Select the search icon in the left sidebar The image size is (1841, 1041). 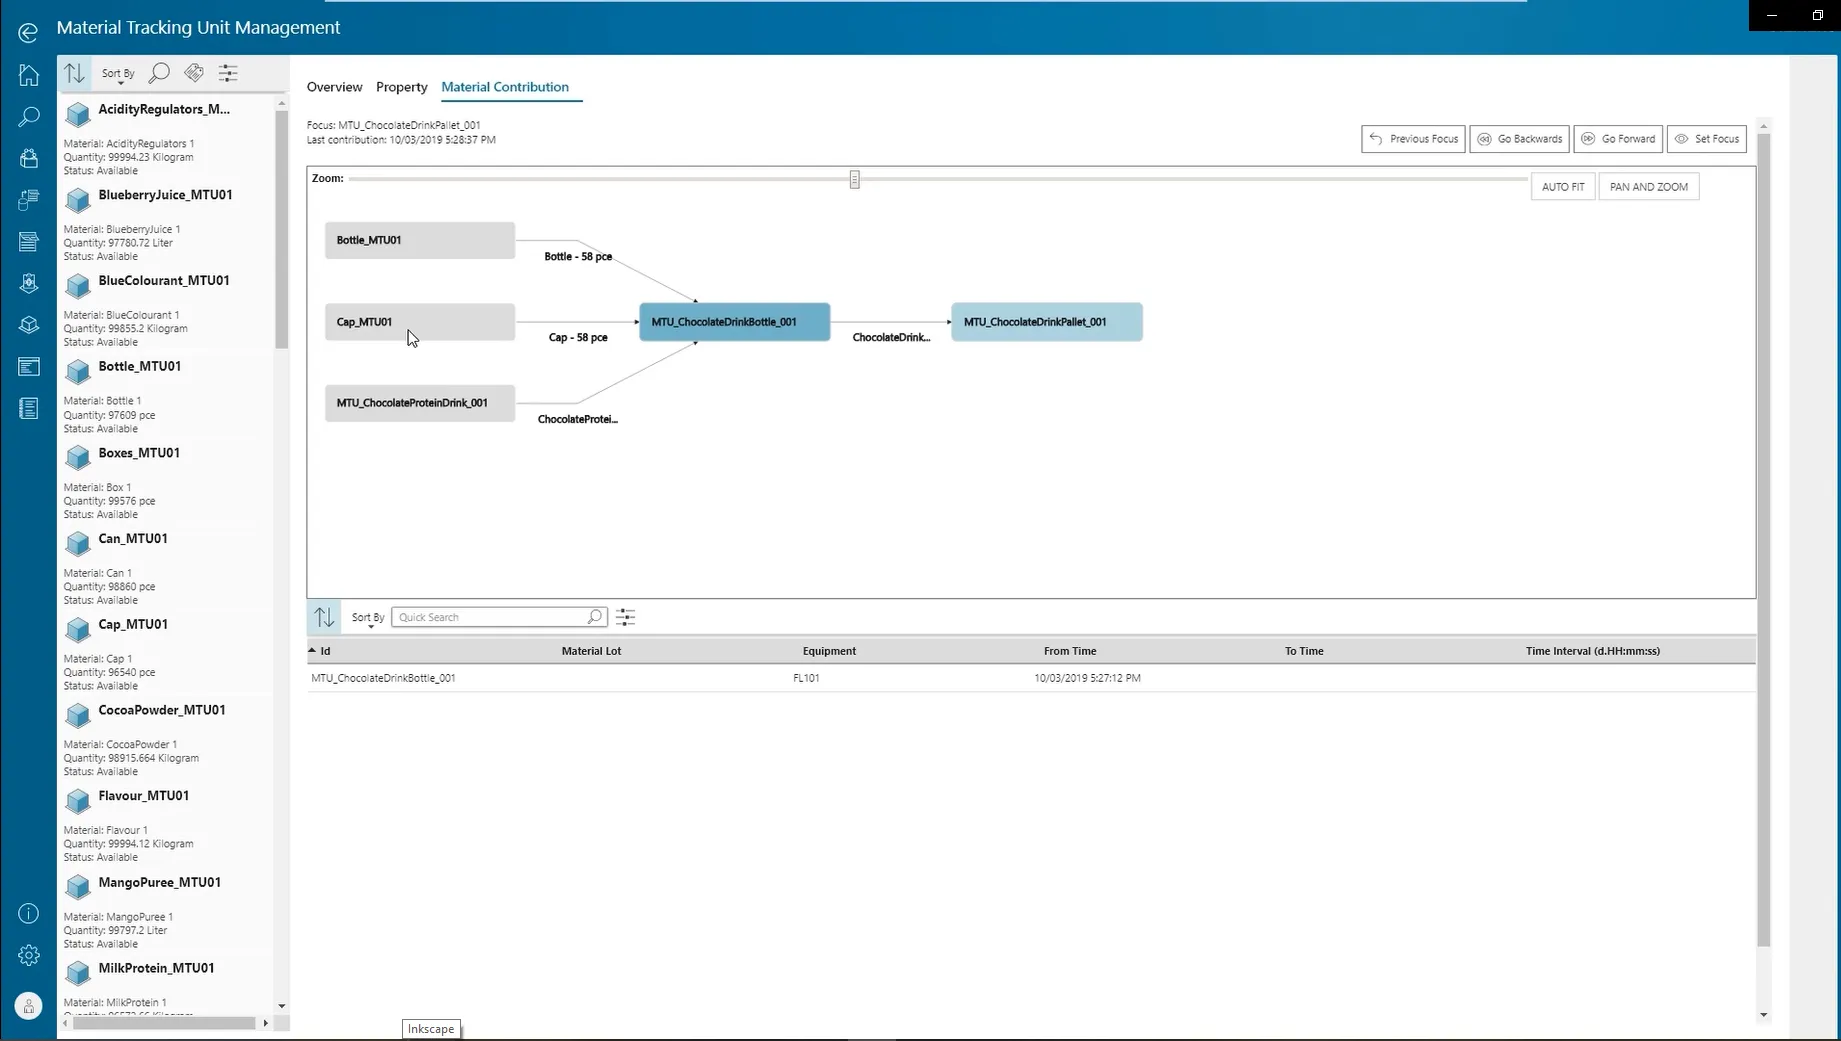[x=27, y=116]
